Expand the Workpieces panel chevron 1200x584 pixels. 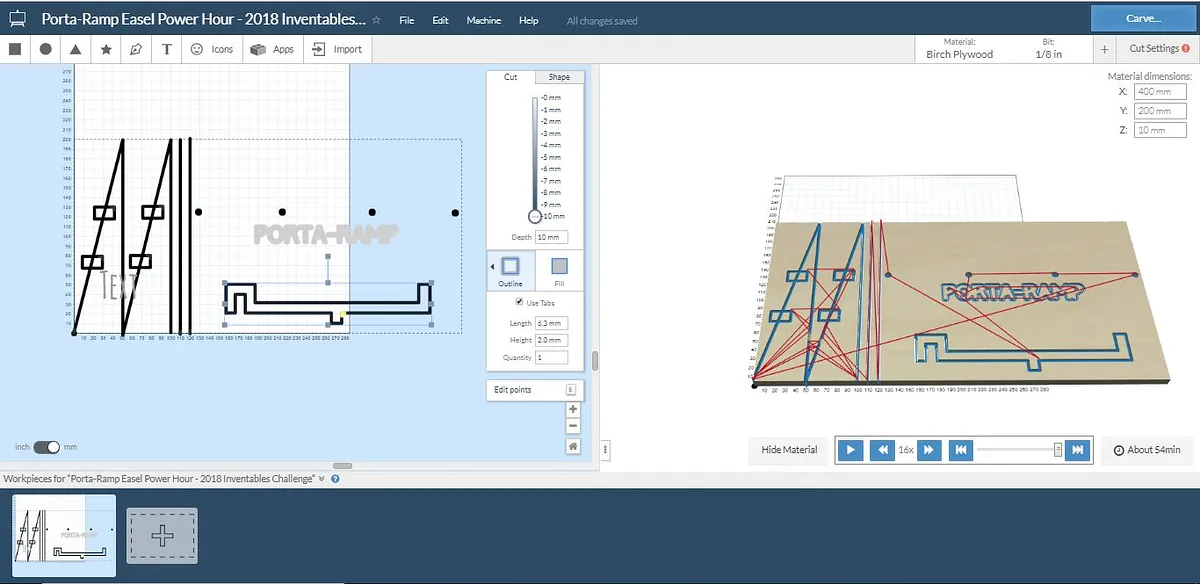322,479
